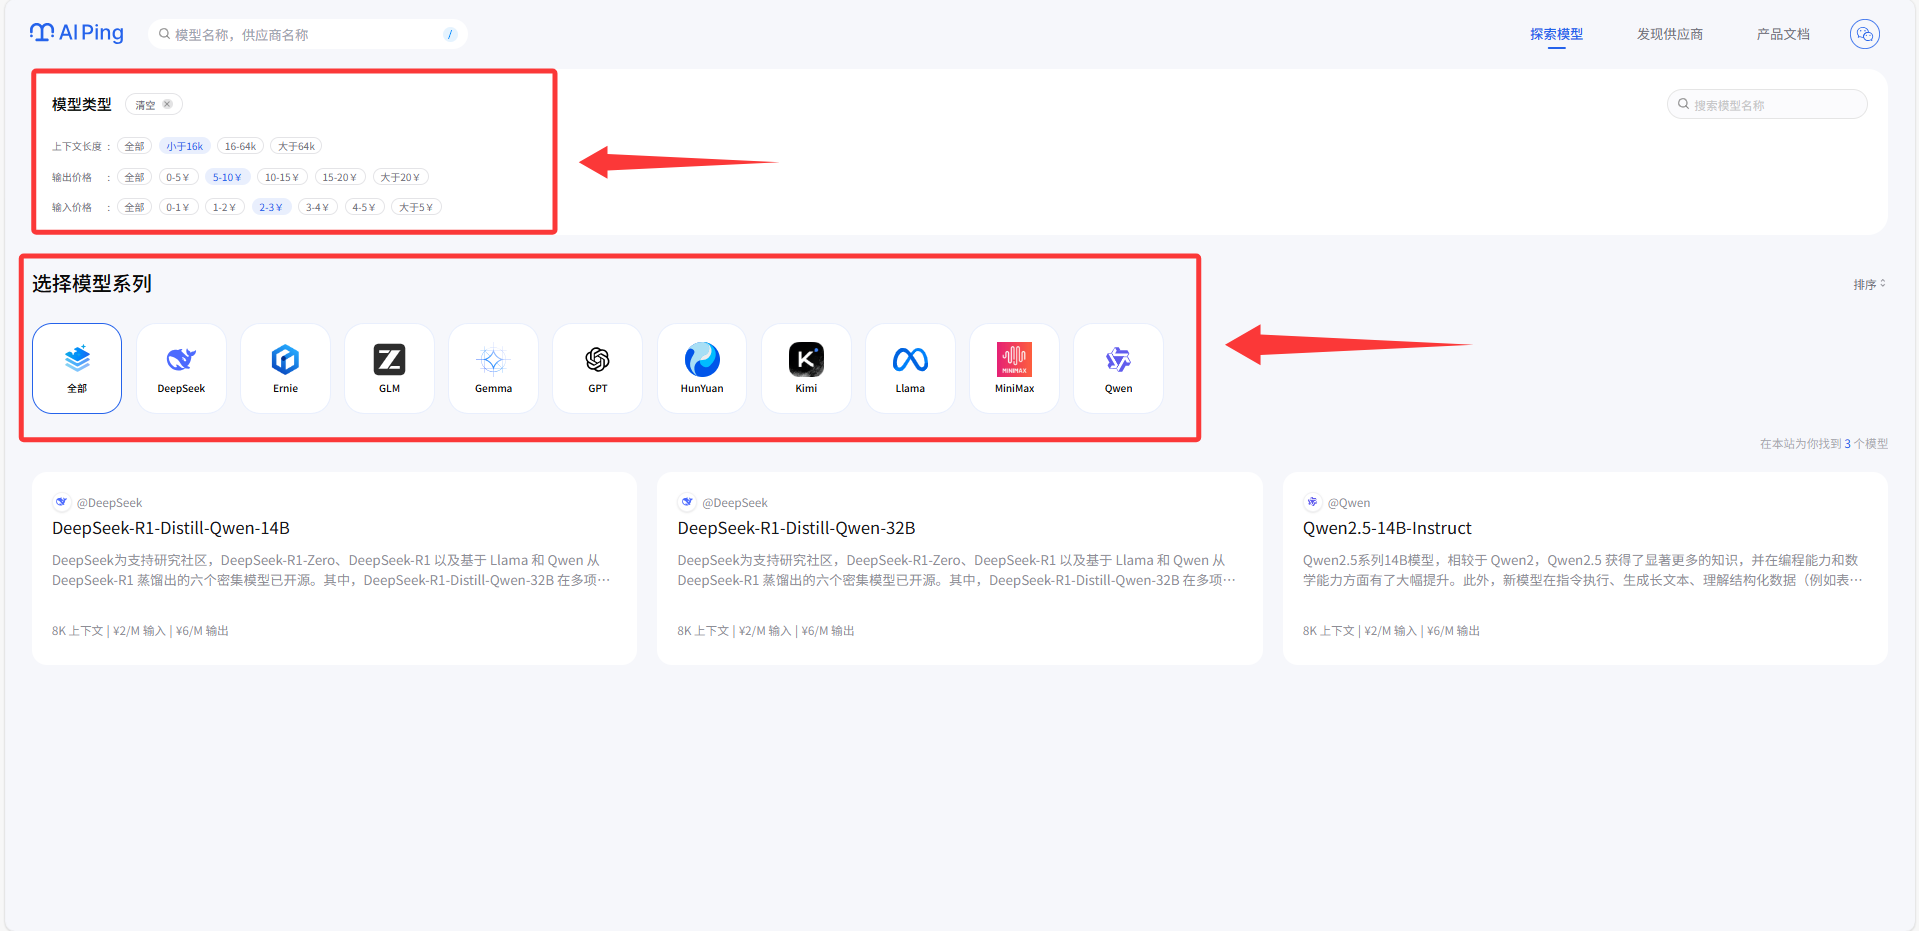This screenshot has height=931, width=1919.
Task: Enable the 16-64k context length filter
Action: tap(240, 146)
